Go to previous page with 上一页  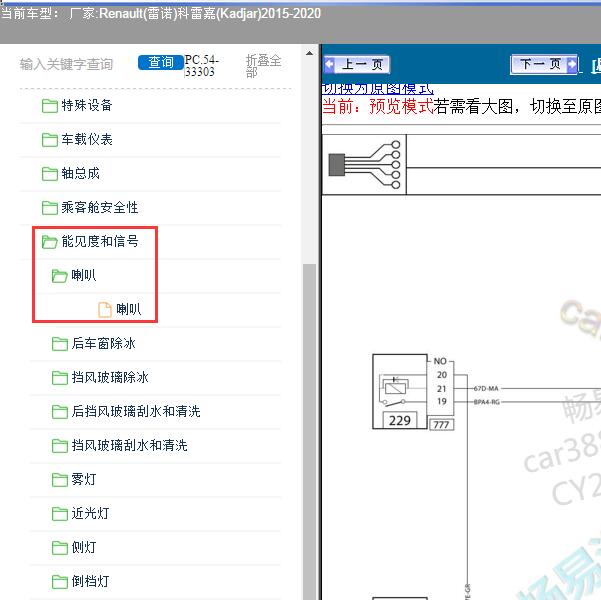pos(357,65)
